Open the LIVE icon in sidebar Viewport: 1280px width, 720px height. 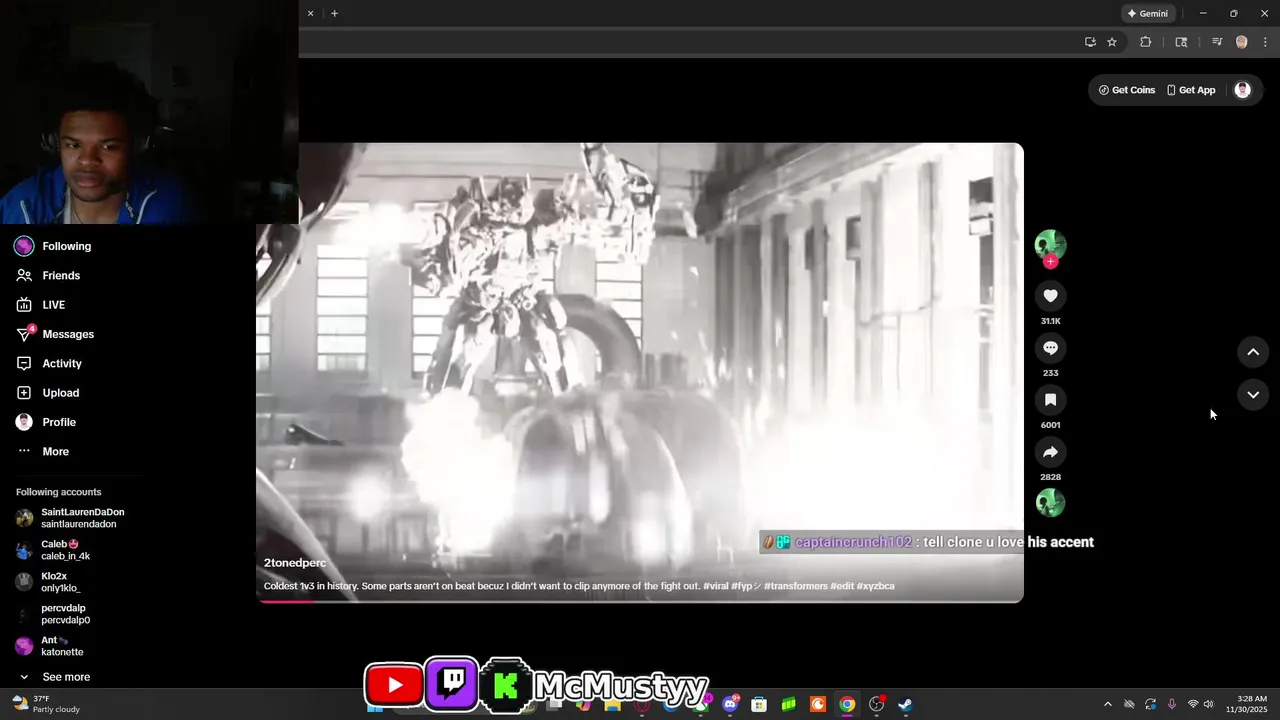[x=24, y=305]
